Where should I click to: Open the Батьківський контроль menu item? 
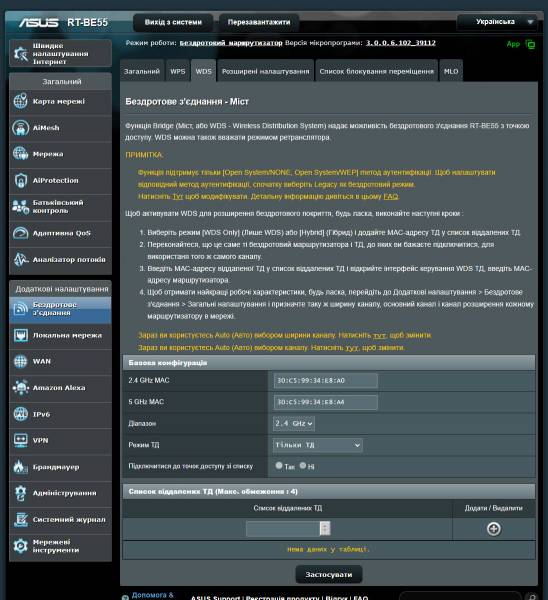tap(60, 207)
